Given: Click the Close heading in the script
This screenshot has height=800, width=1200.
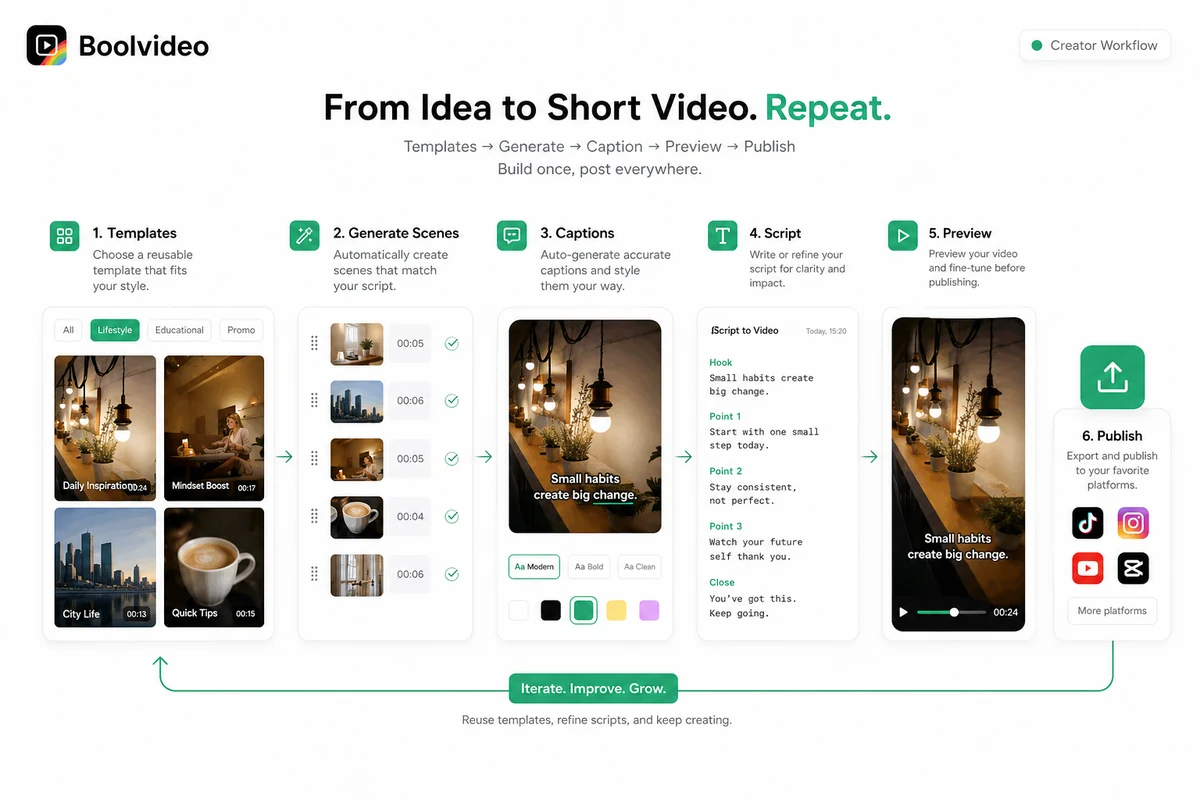Looking at the screenshot, I should [722, 582].
